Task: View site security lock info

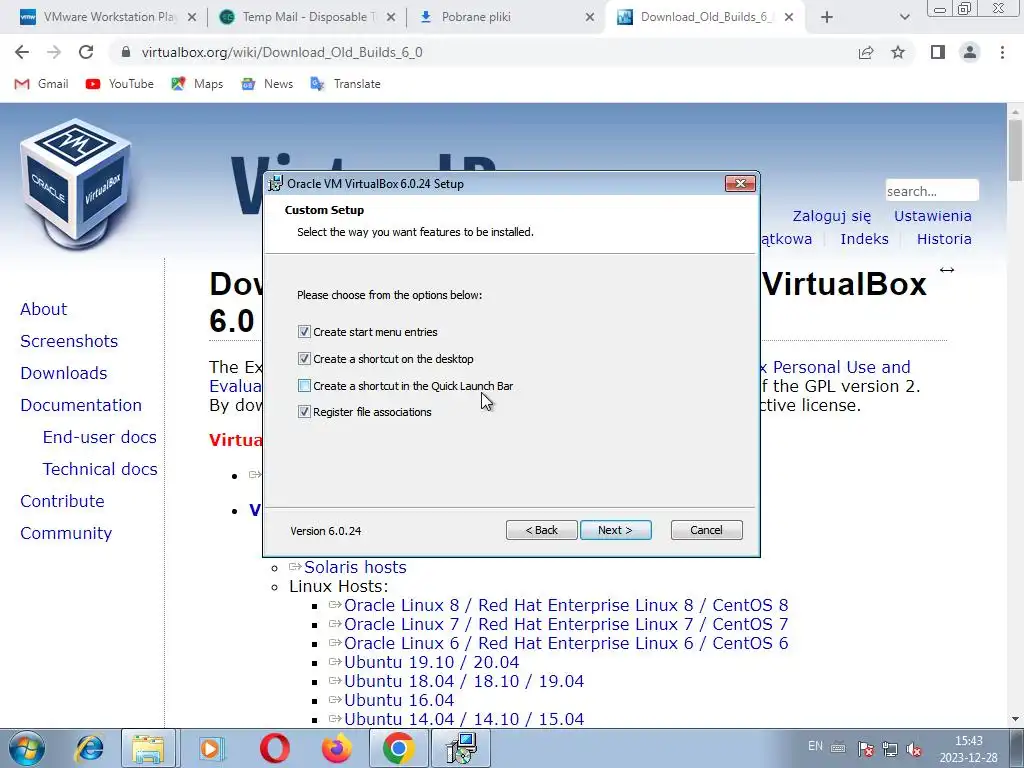Action: [127, 52]
